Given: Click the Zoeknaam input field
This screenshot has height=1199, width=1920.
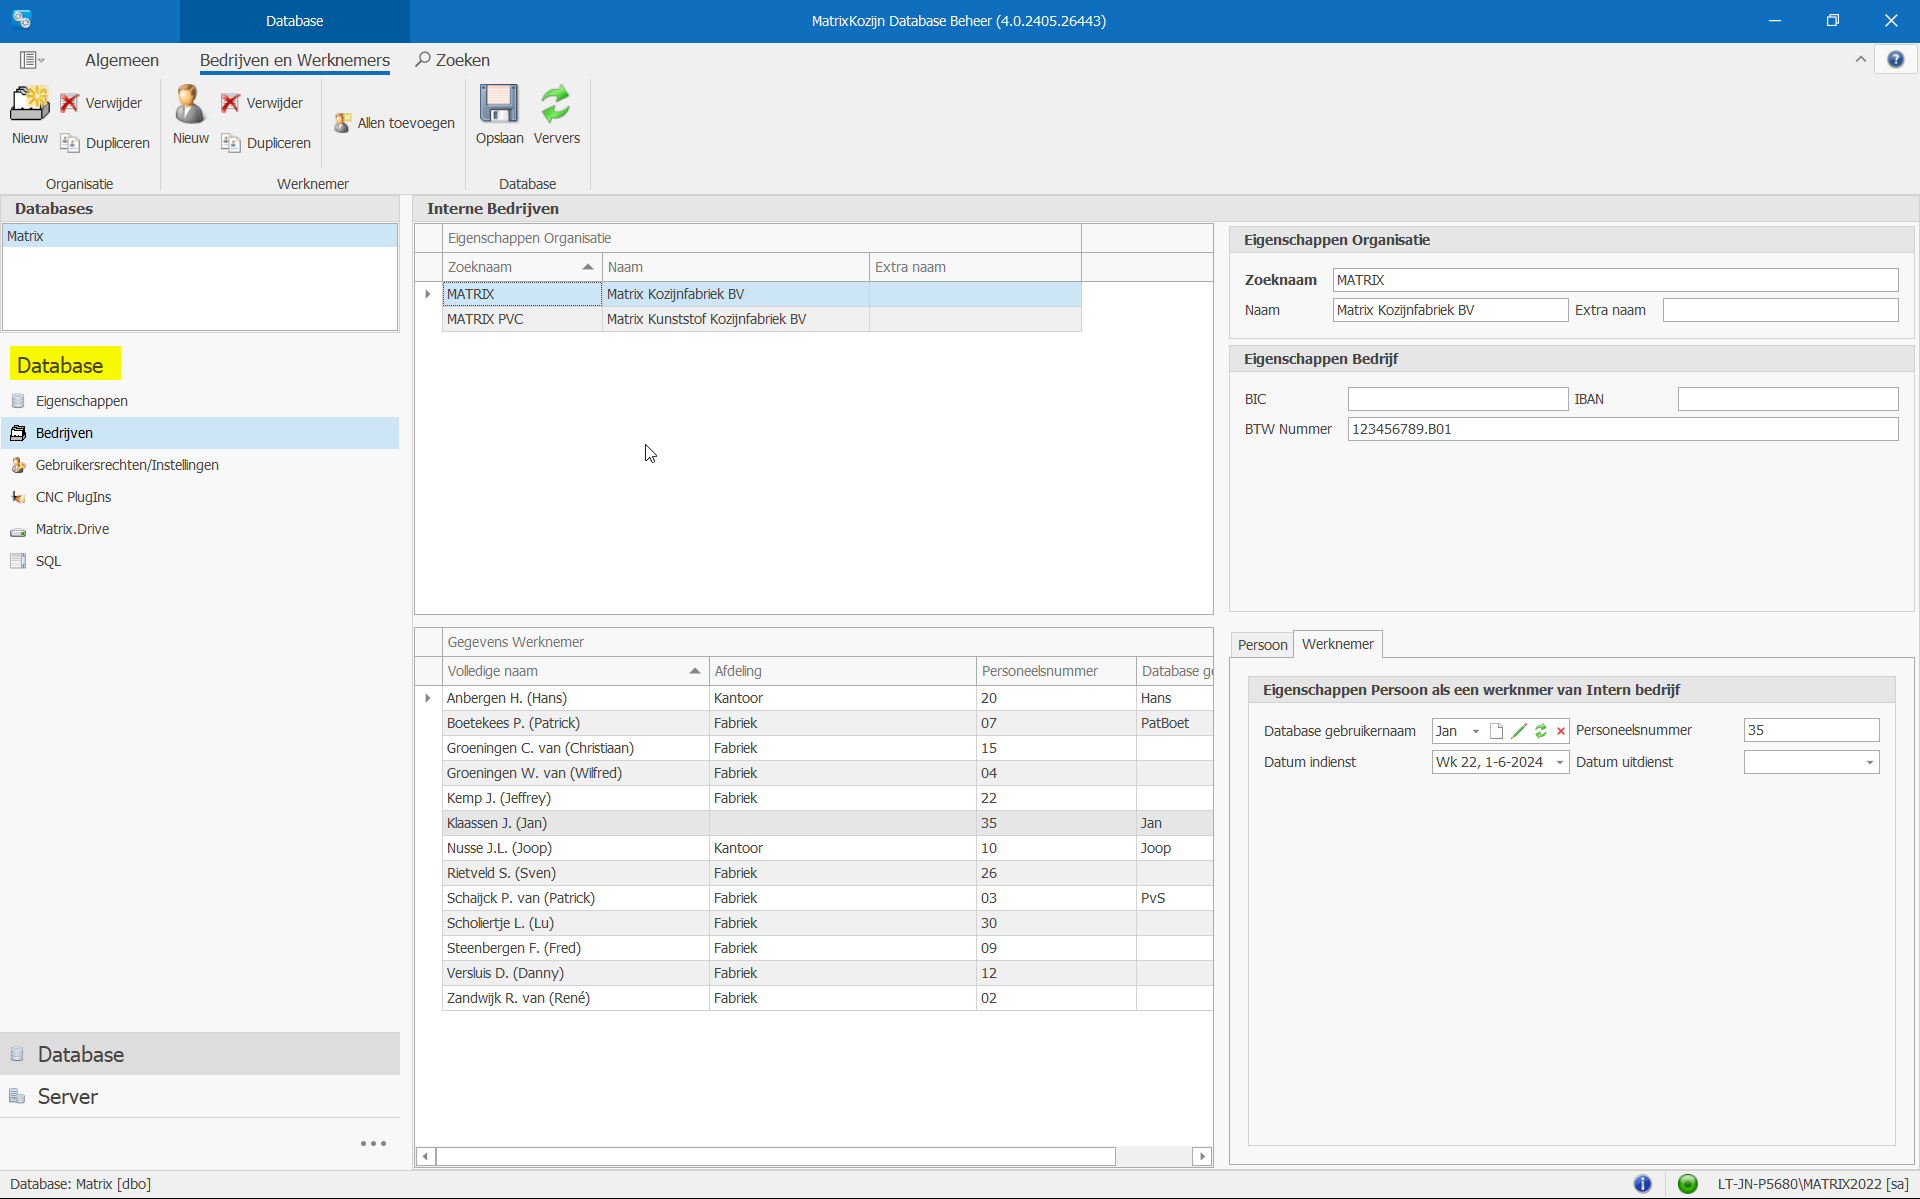Looking at the screenshot, I should [1615, 280].
